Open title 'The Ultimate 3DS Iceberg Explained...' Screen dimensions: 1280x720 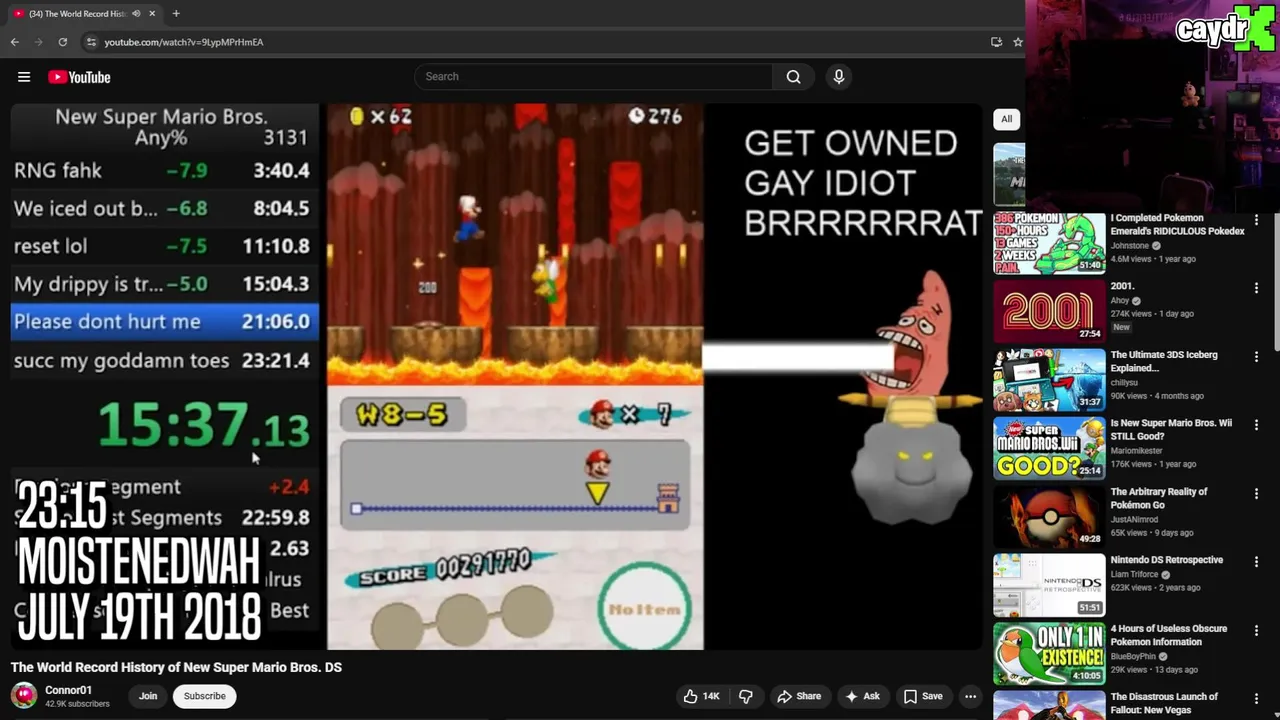[x=1164, y=361]
